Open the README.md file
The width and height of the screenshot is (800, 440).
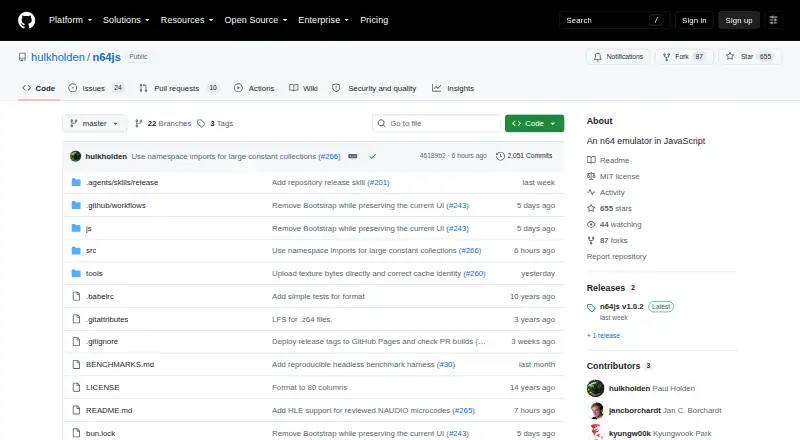point(109,410)
